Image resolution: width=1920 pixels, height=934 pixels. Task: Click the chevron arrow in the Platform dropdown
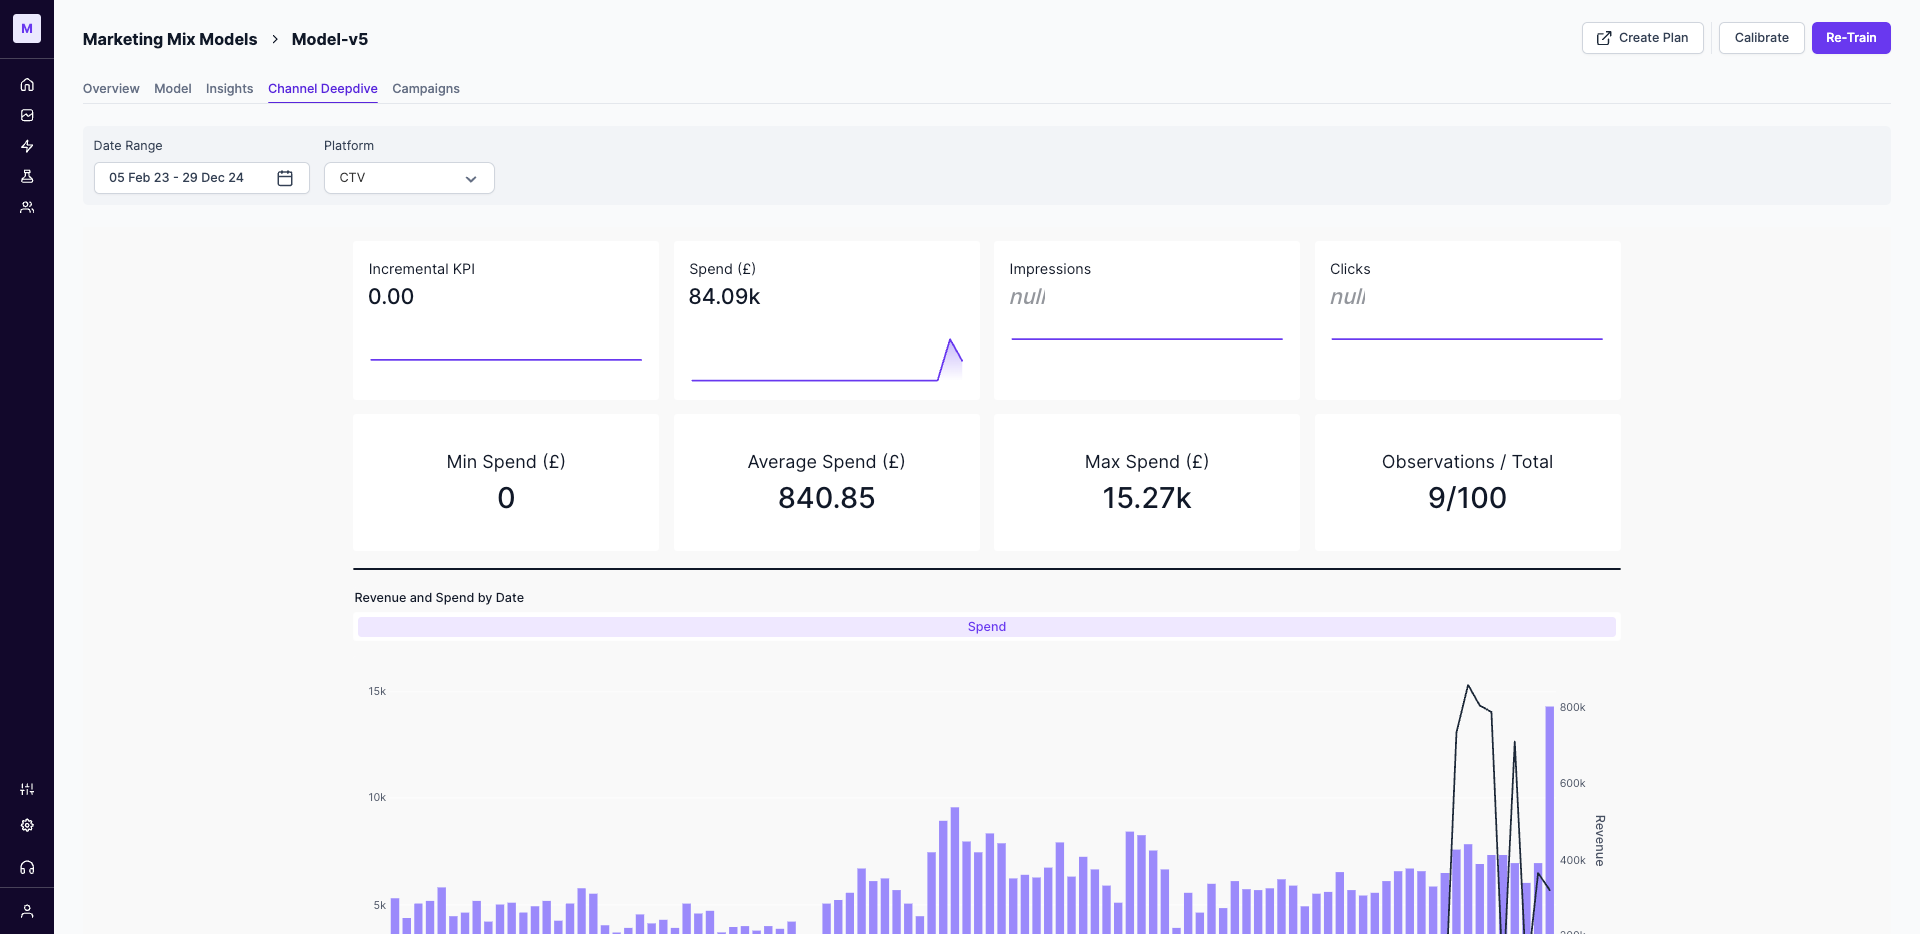pos(471,179)
